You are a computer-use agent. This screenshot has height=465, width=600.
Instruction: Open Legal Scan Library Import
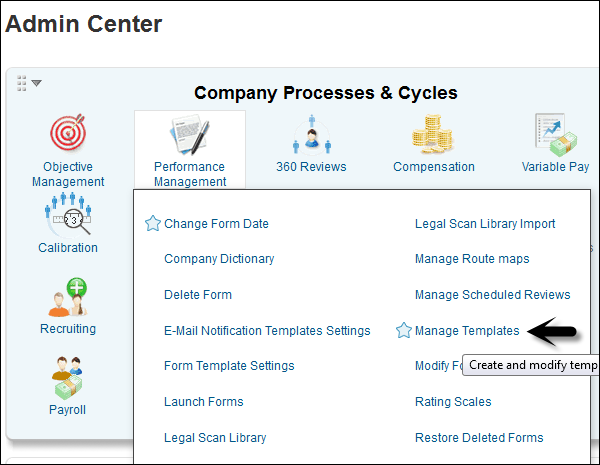485,224
